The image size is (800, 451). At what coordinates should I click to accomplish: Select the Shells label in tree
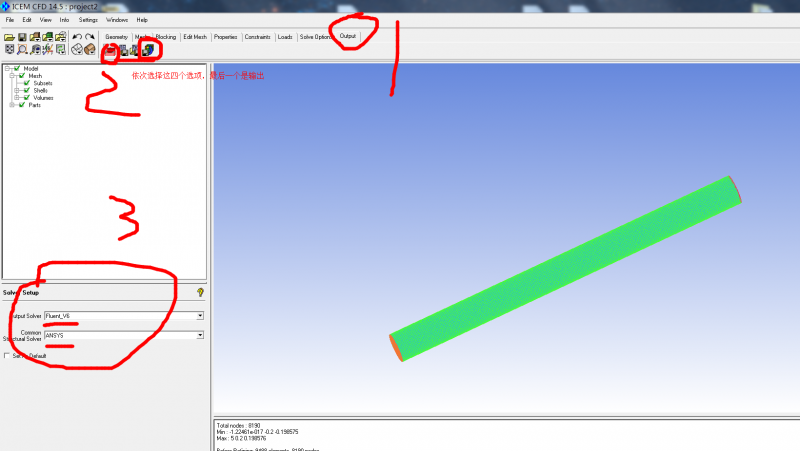point(40,90)
